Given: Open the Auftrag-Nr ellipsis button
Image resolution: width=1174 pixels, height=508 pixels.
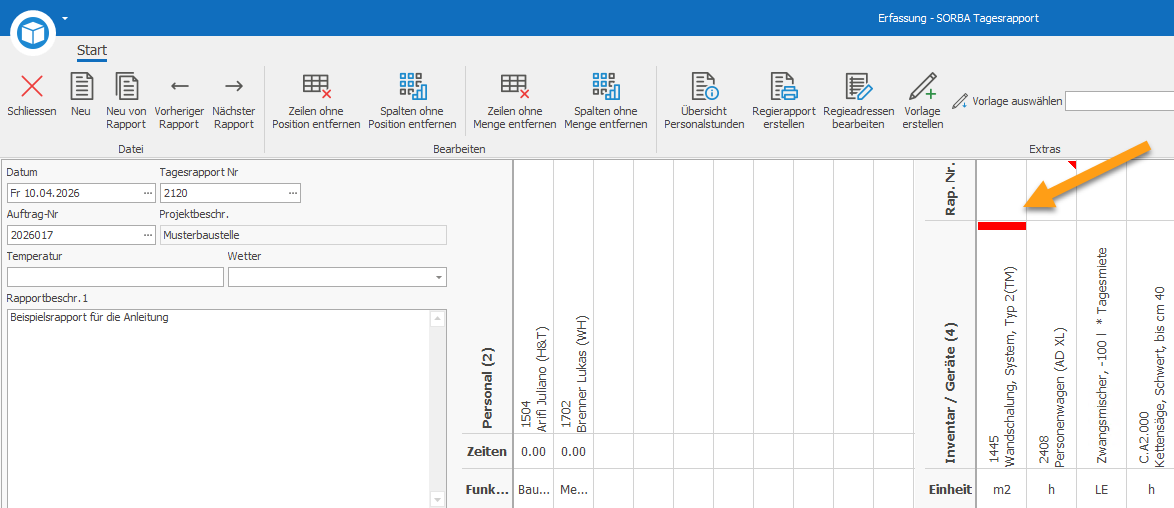Looking at the screenshot, I should point(147,235).
